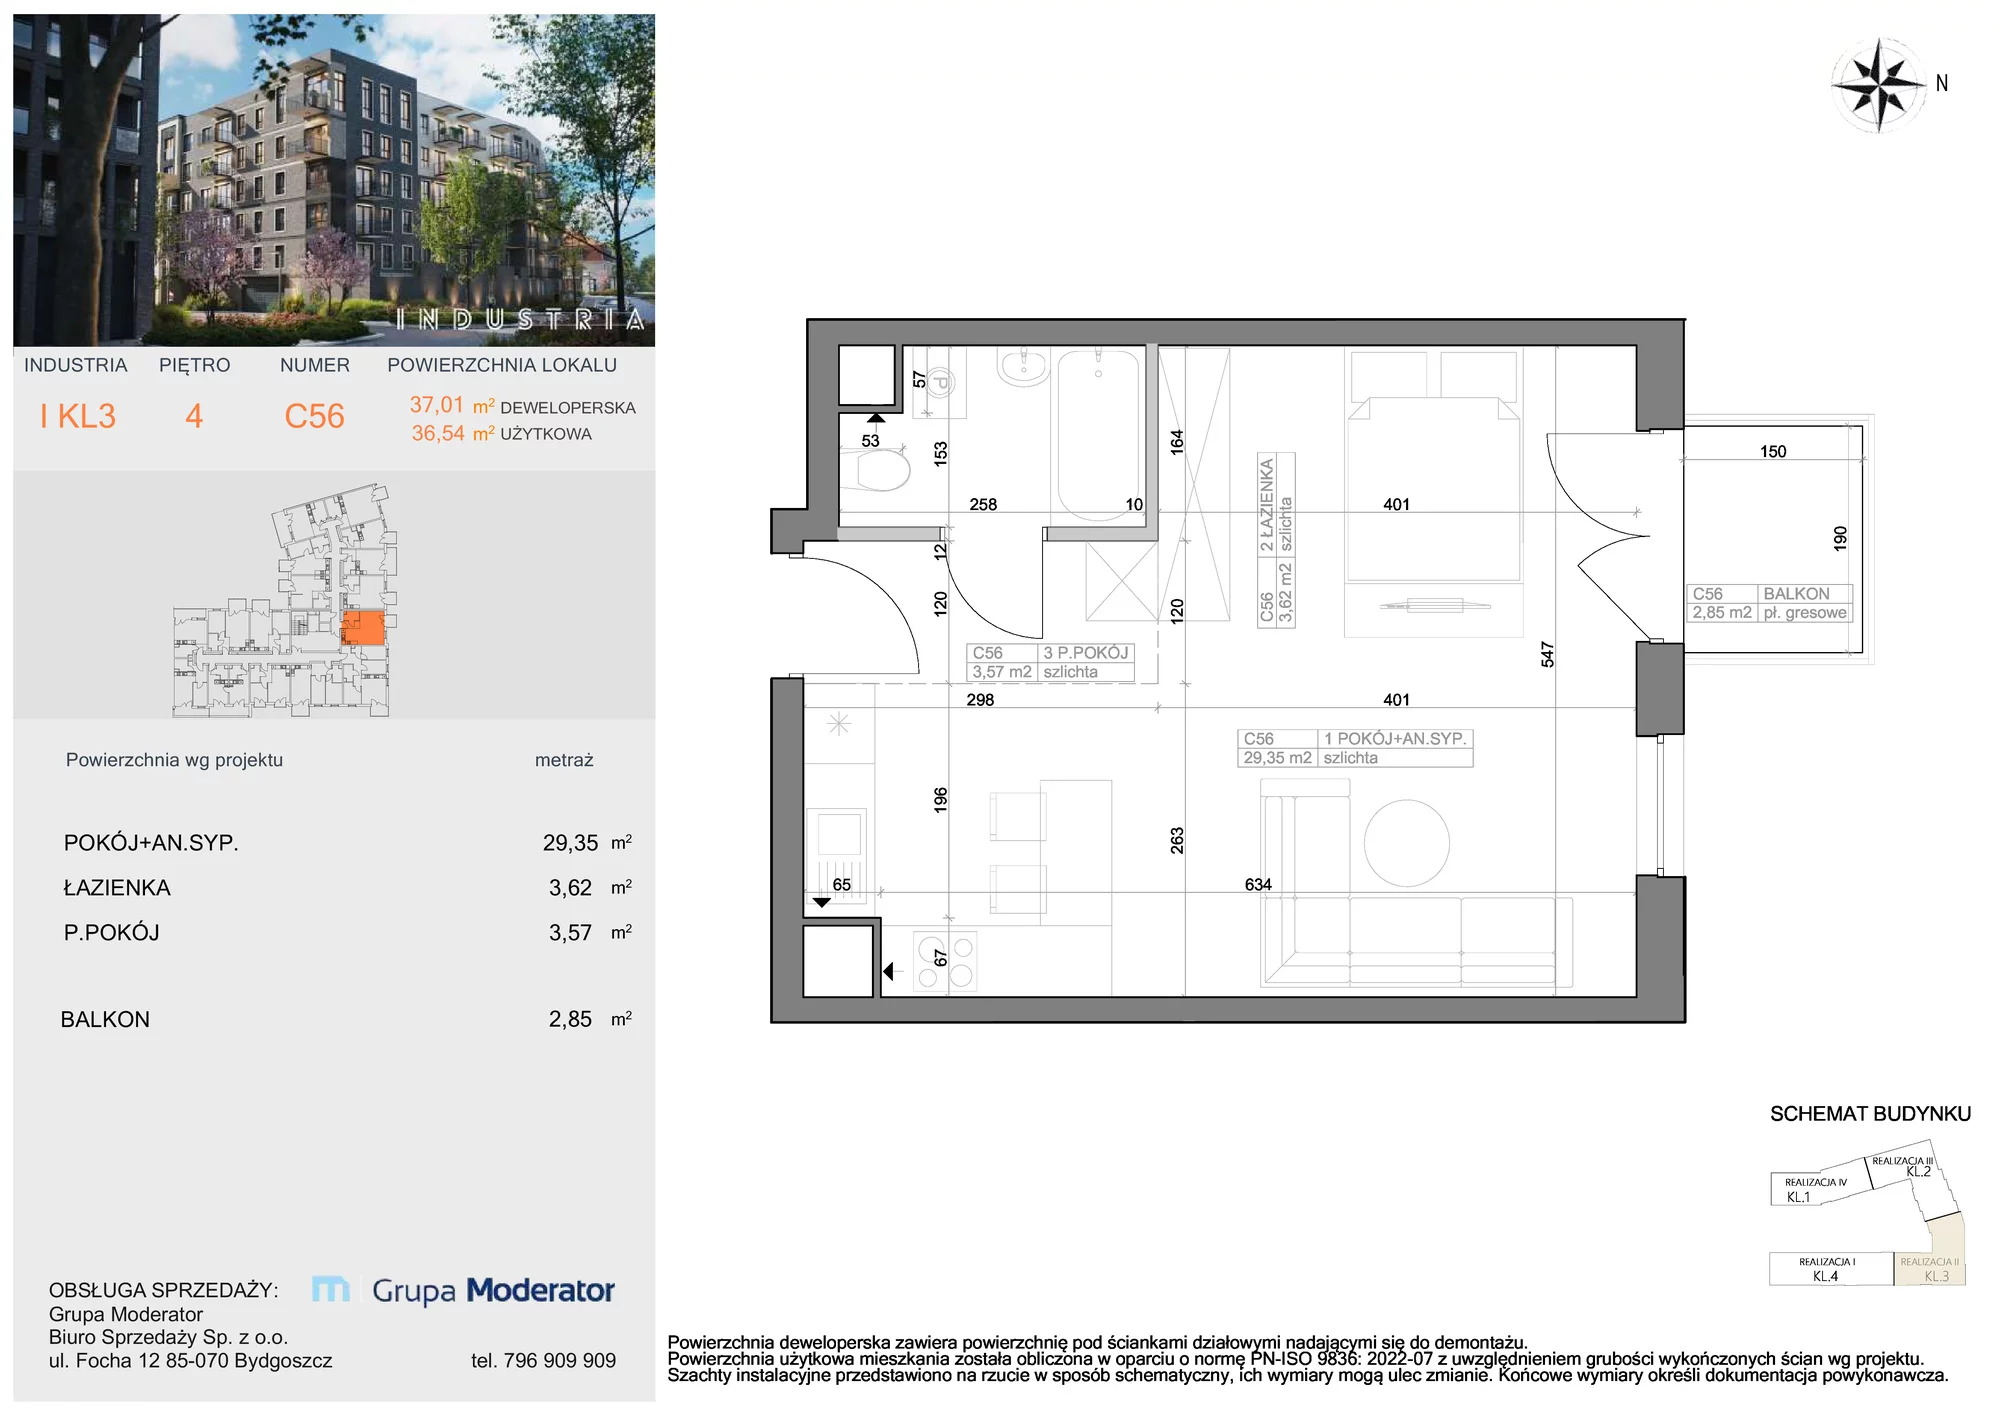Click the compass rose icon

[x=1879, y=85]
